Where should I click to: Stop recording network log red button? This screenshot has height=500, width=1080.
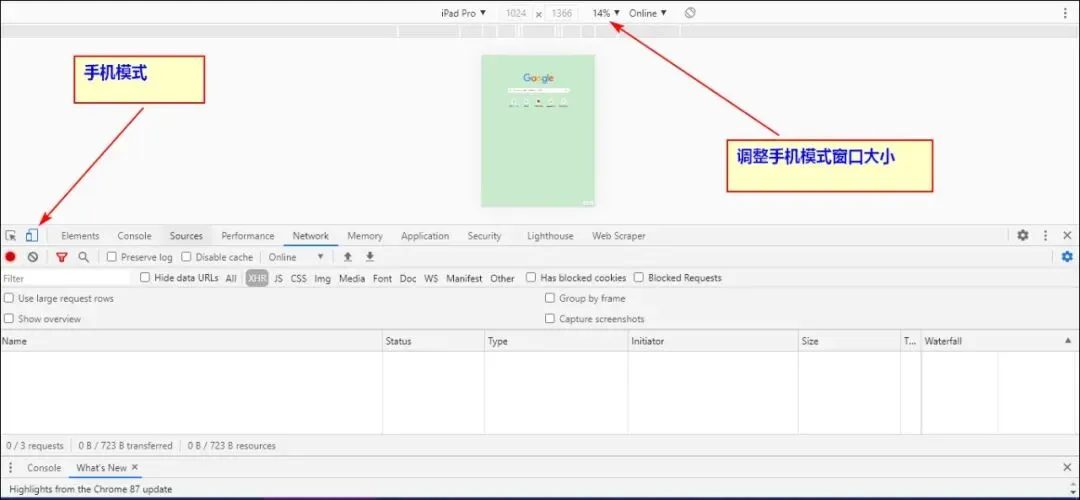10,257
